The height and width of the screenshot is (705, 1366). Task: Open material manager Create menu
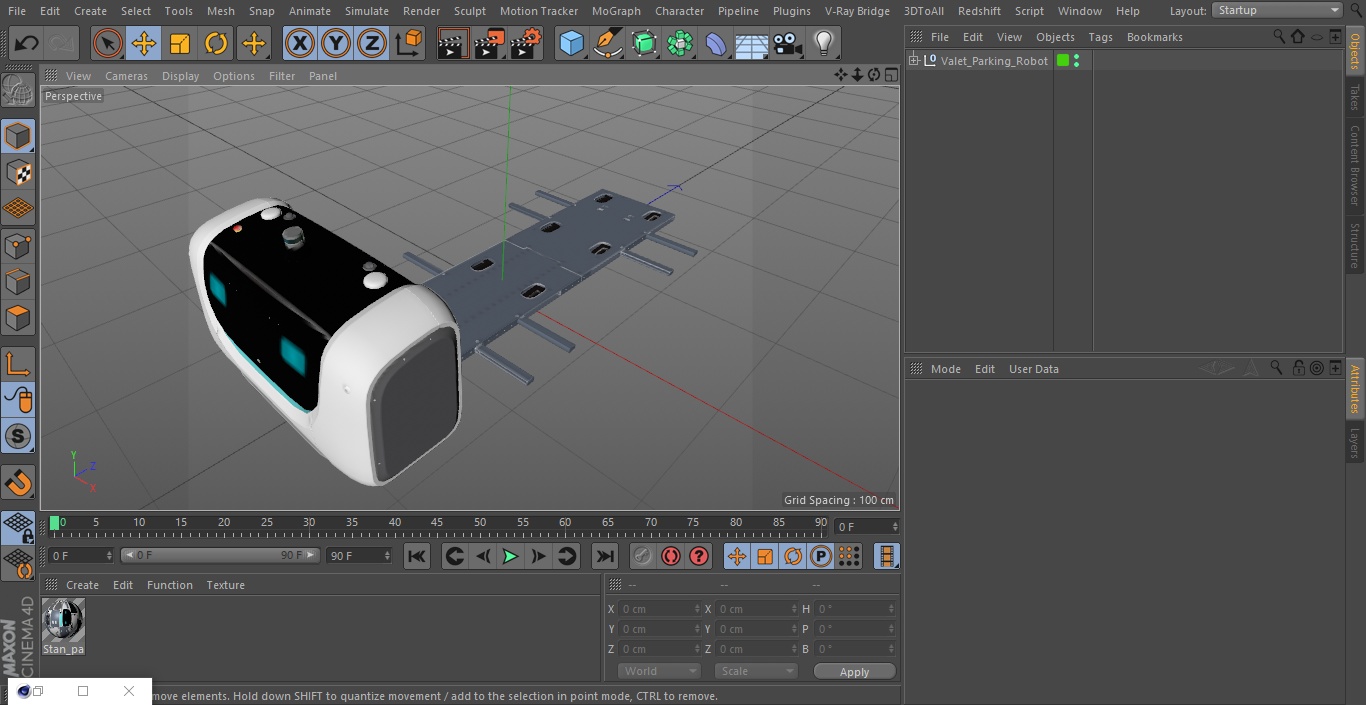click(82, 585)
